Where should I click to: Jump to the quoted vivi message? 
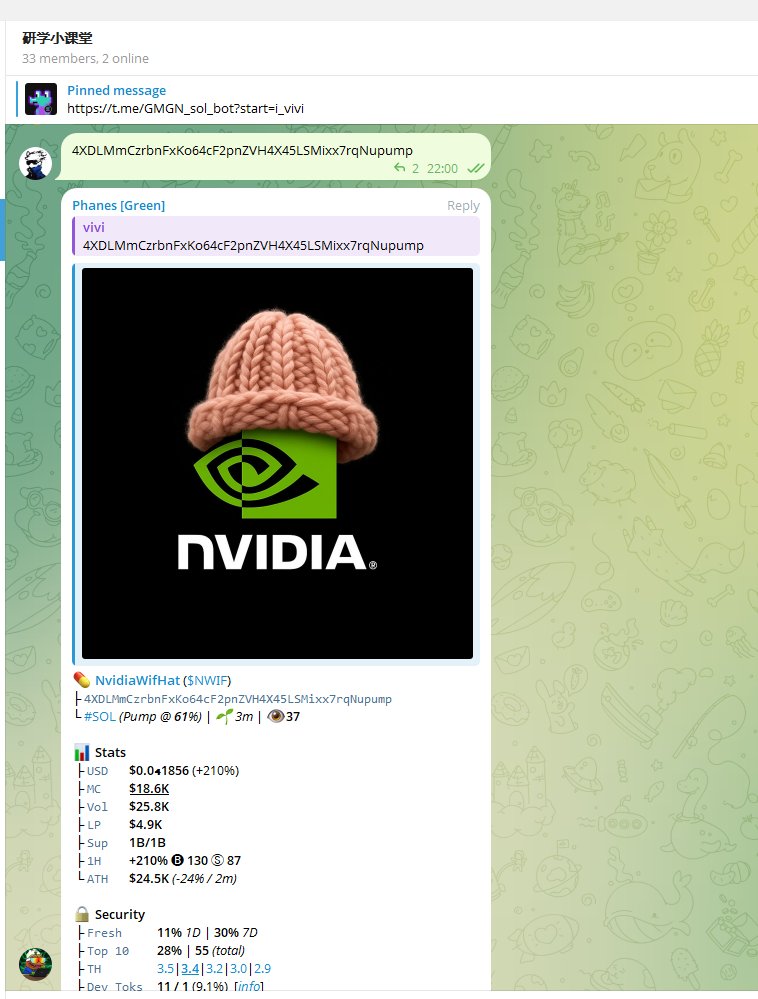[276, 236]
